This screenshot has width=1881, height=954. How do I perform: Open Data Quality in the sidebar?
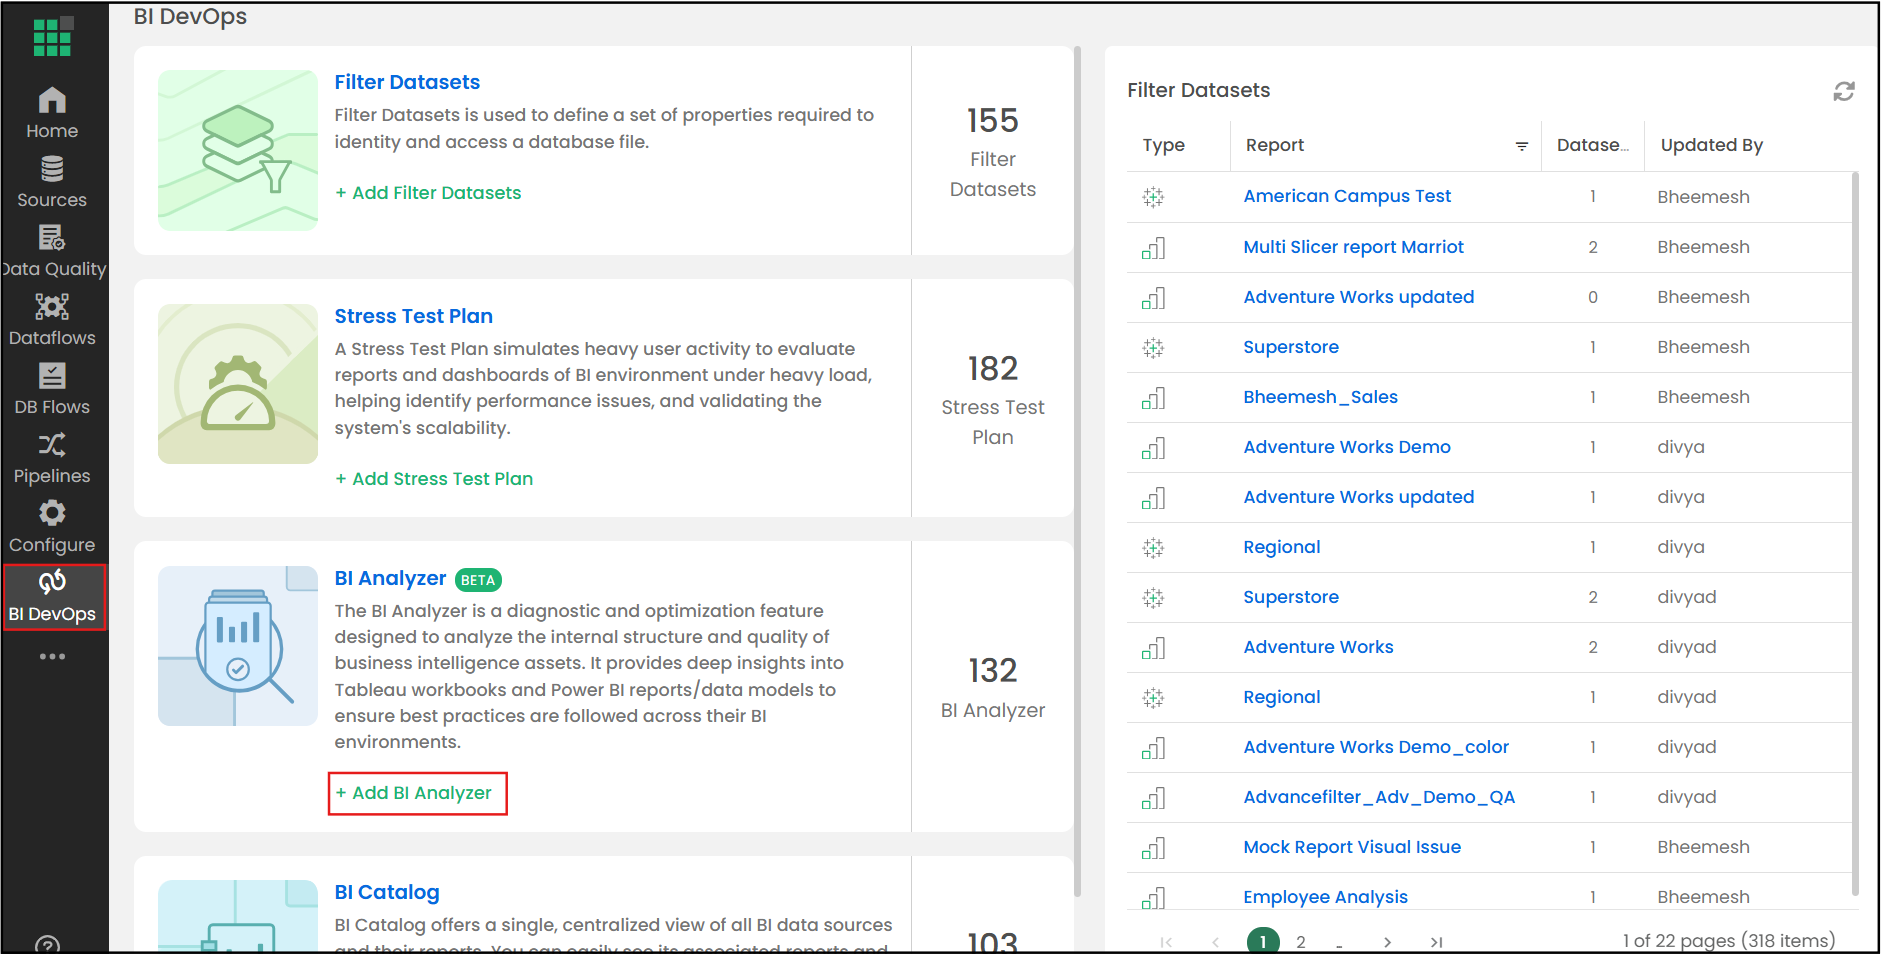coord(52,250)
